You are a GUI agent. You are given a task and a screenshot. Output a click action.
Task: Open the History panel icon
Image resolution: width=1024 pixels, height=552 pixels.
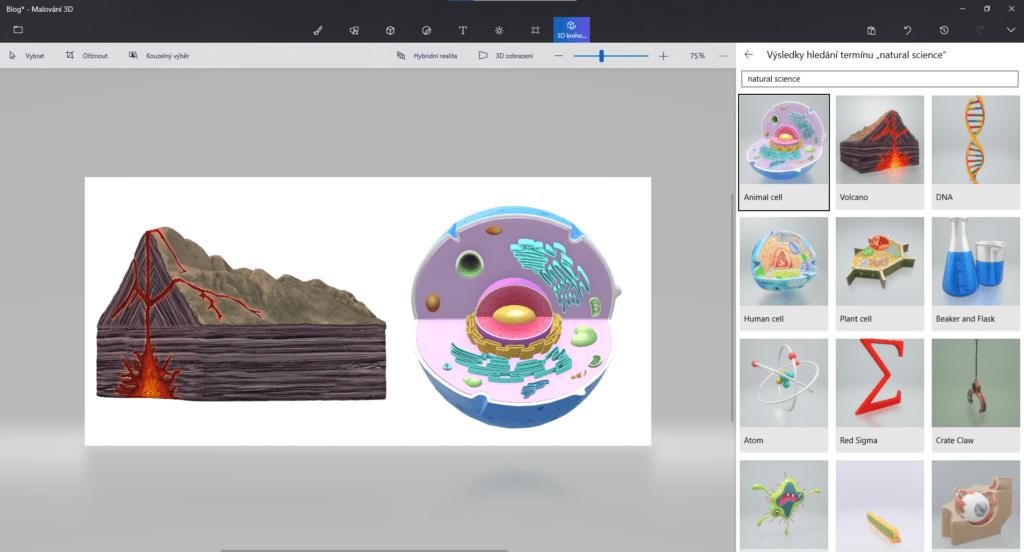pyautogui.click(x=944, y=30)
